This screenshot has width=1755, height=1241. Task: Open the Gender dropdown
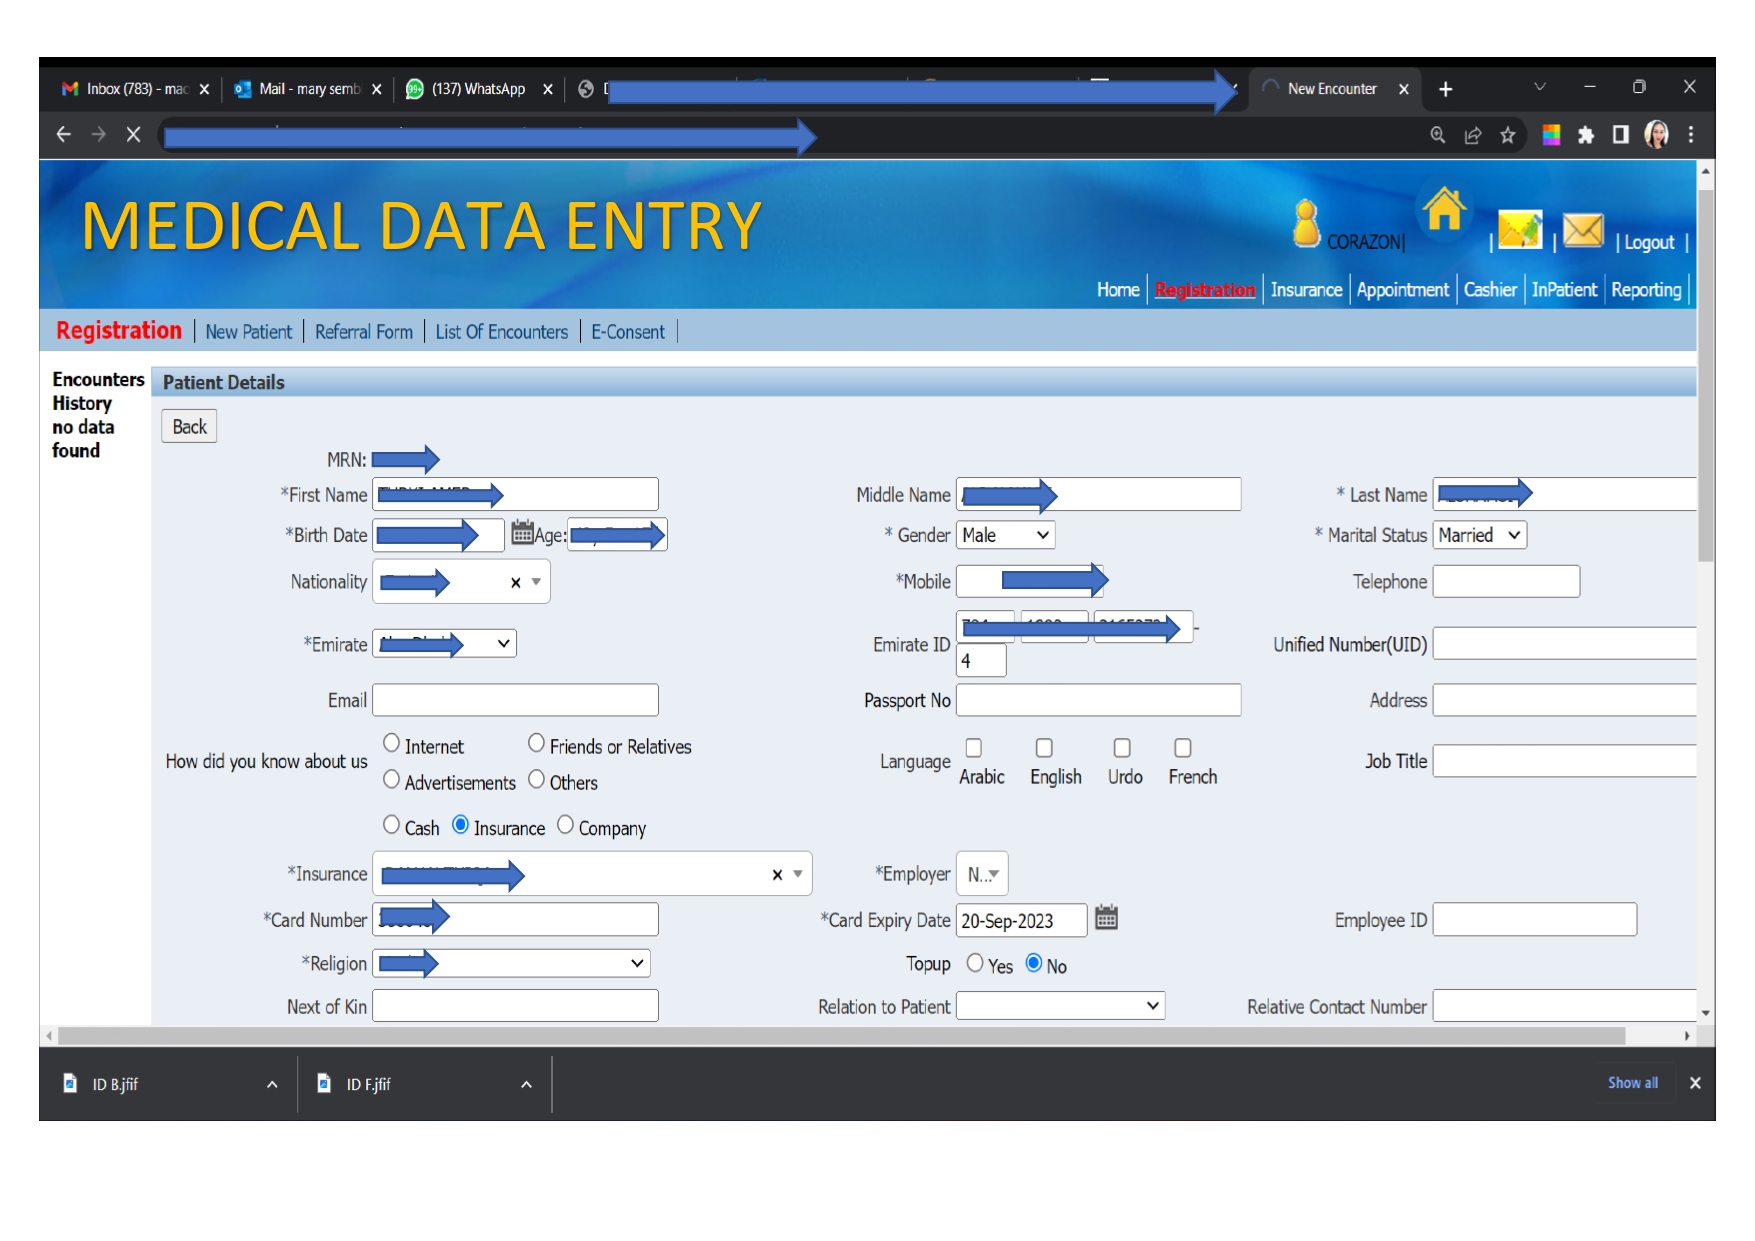1006,535
